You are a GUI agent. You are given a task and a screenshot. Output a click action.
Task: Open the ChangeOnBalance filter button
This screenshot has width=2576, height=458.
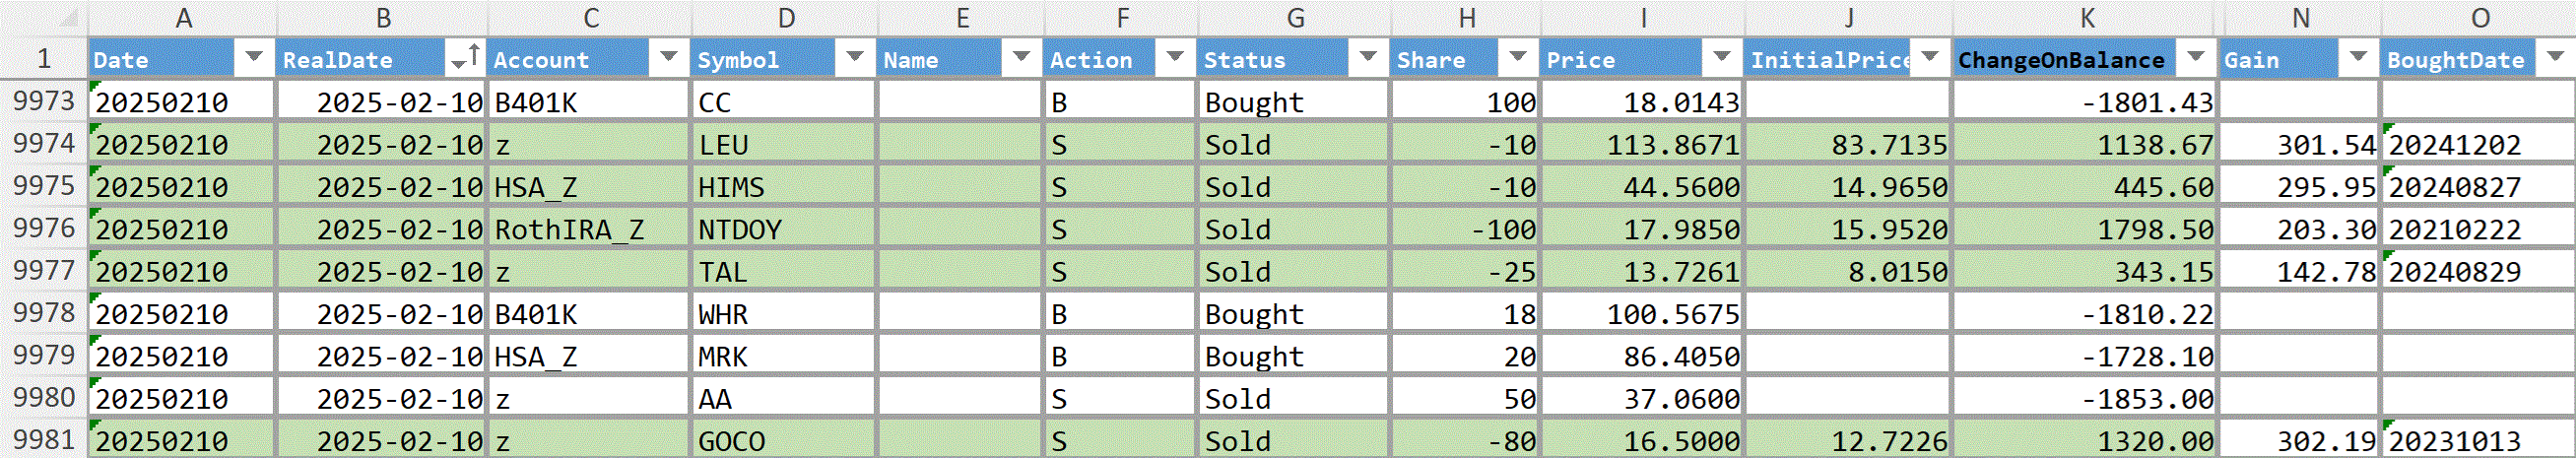click(x=2196, y=58)
